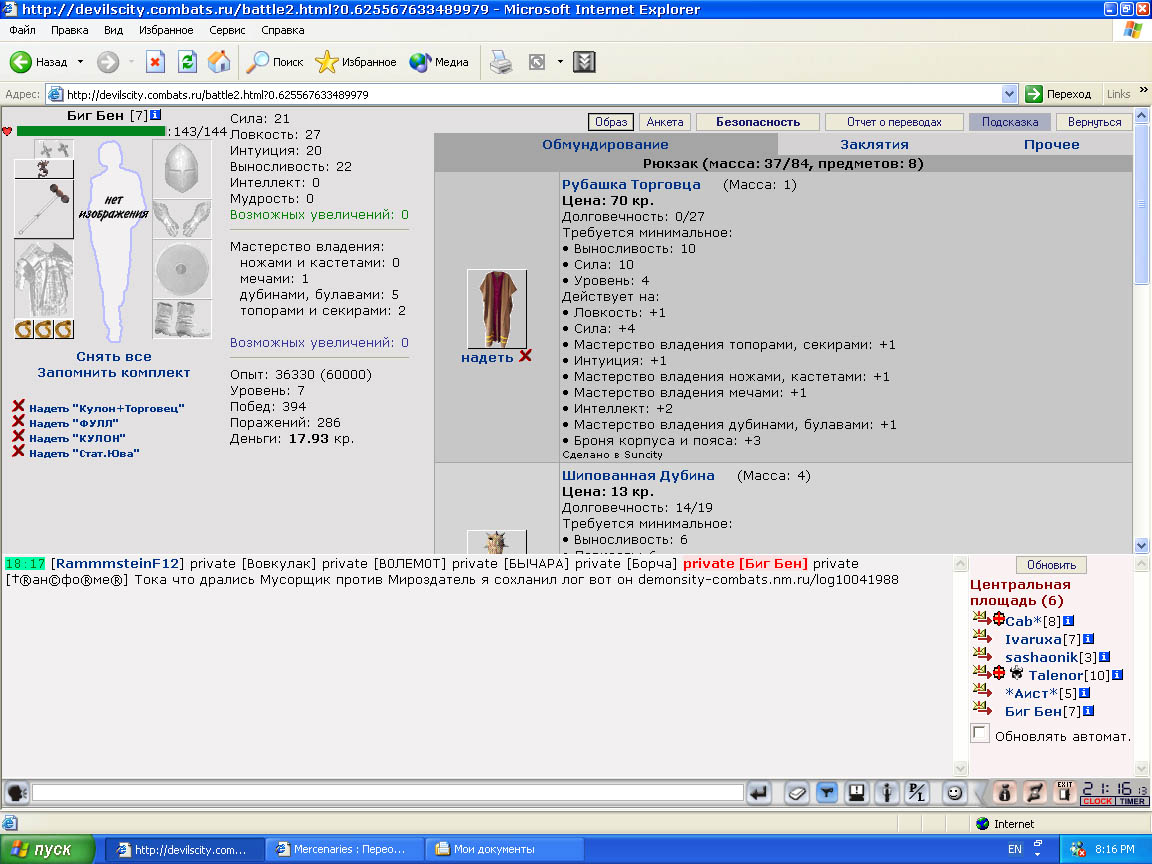
Task: Open the Файл menu
Action: point(23,30)
